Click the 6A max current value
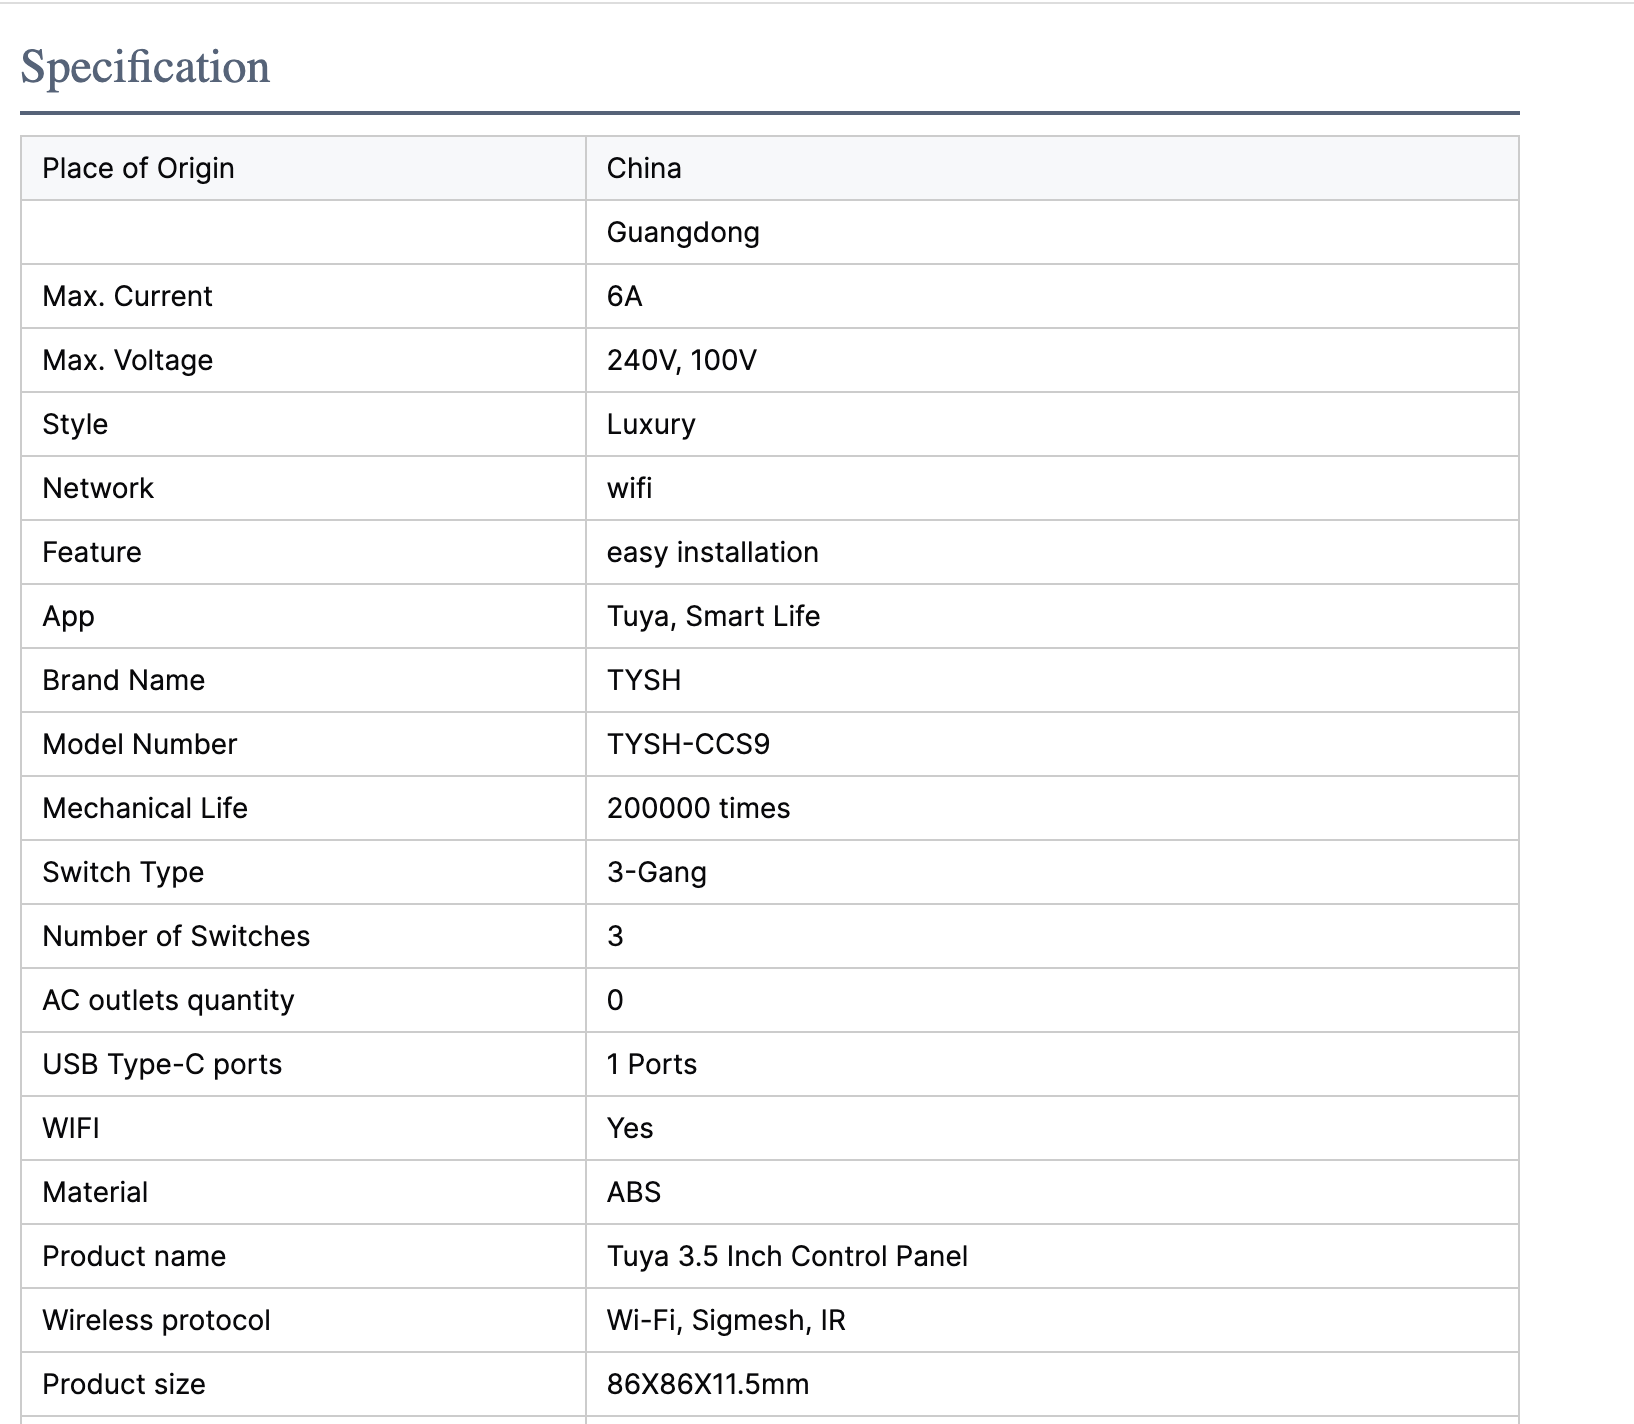1634x1424 pixels. pyautogui.click(x=624, y=296)
